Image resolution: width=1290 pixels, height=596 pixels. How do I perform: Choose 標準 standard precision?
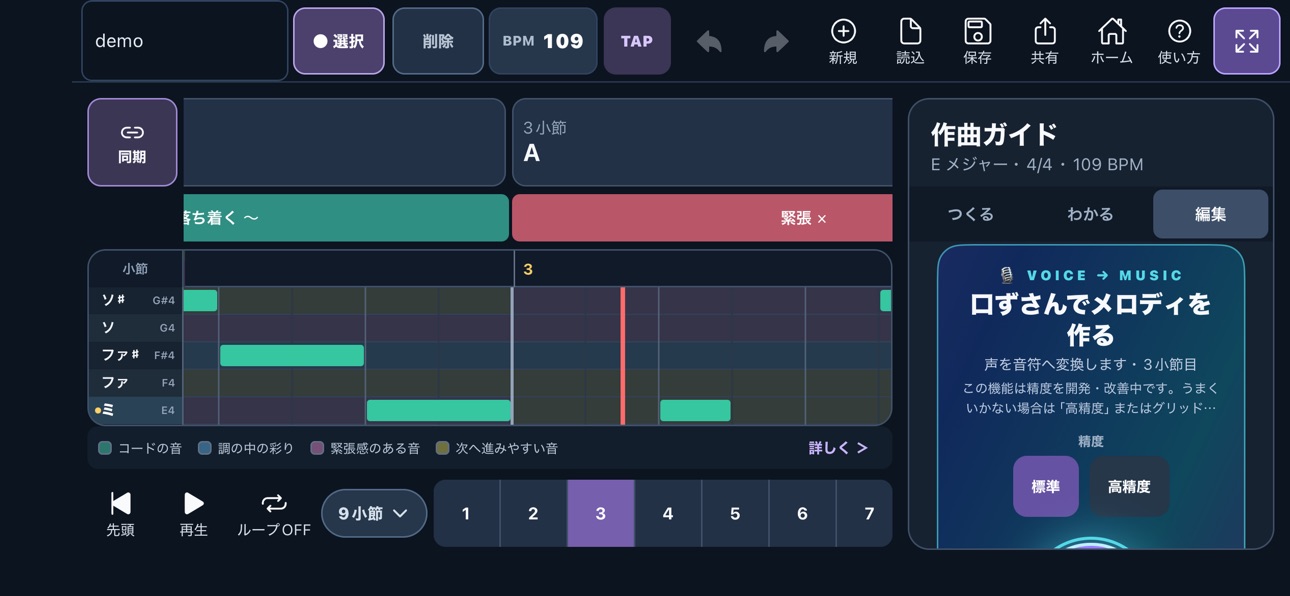click(1046, 486)
